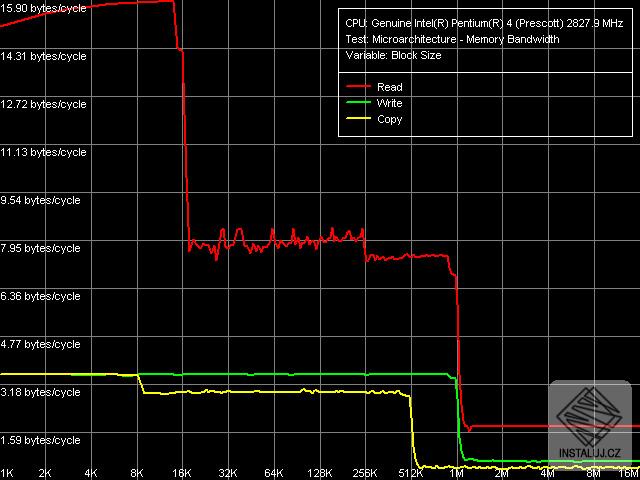Click the yellow Copy legend line swatch

[x=358, y=119]
